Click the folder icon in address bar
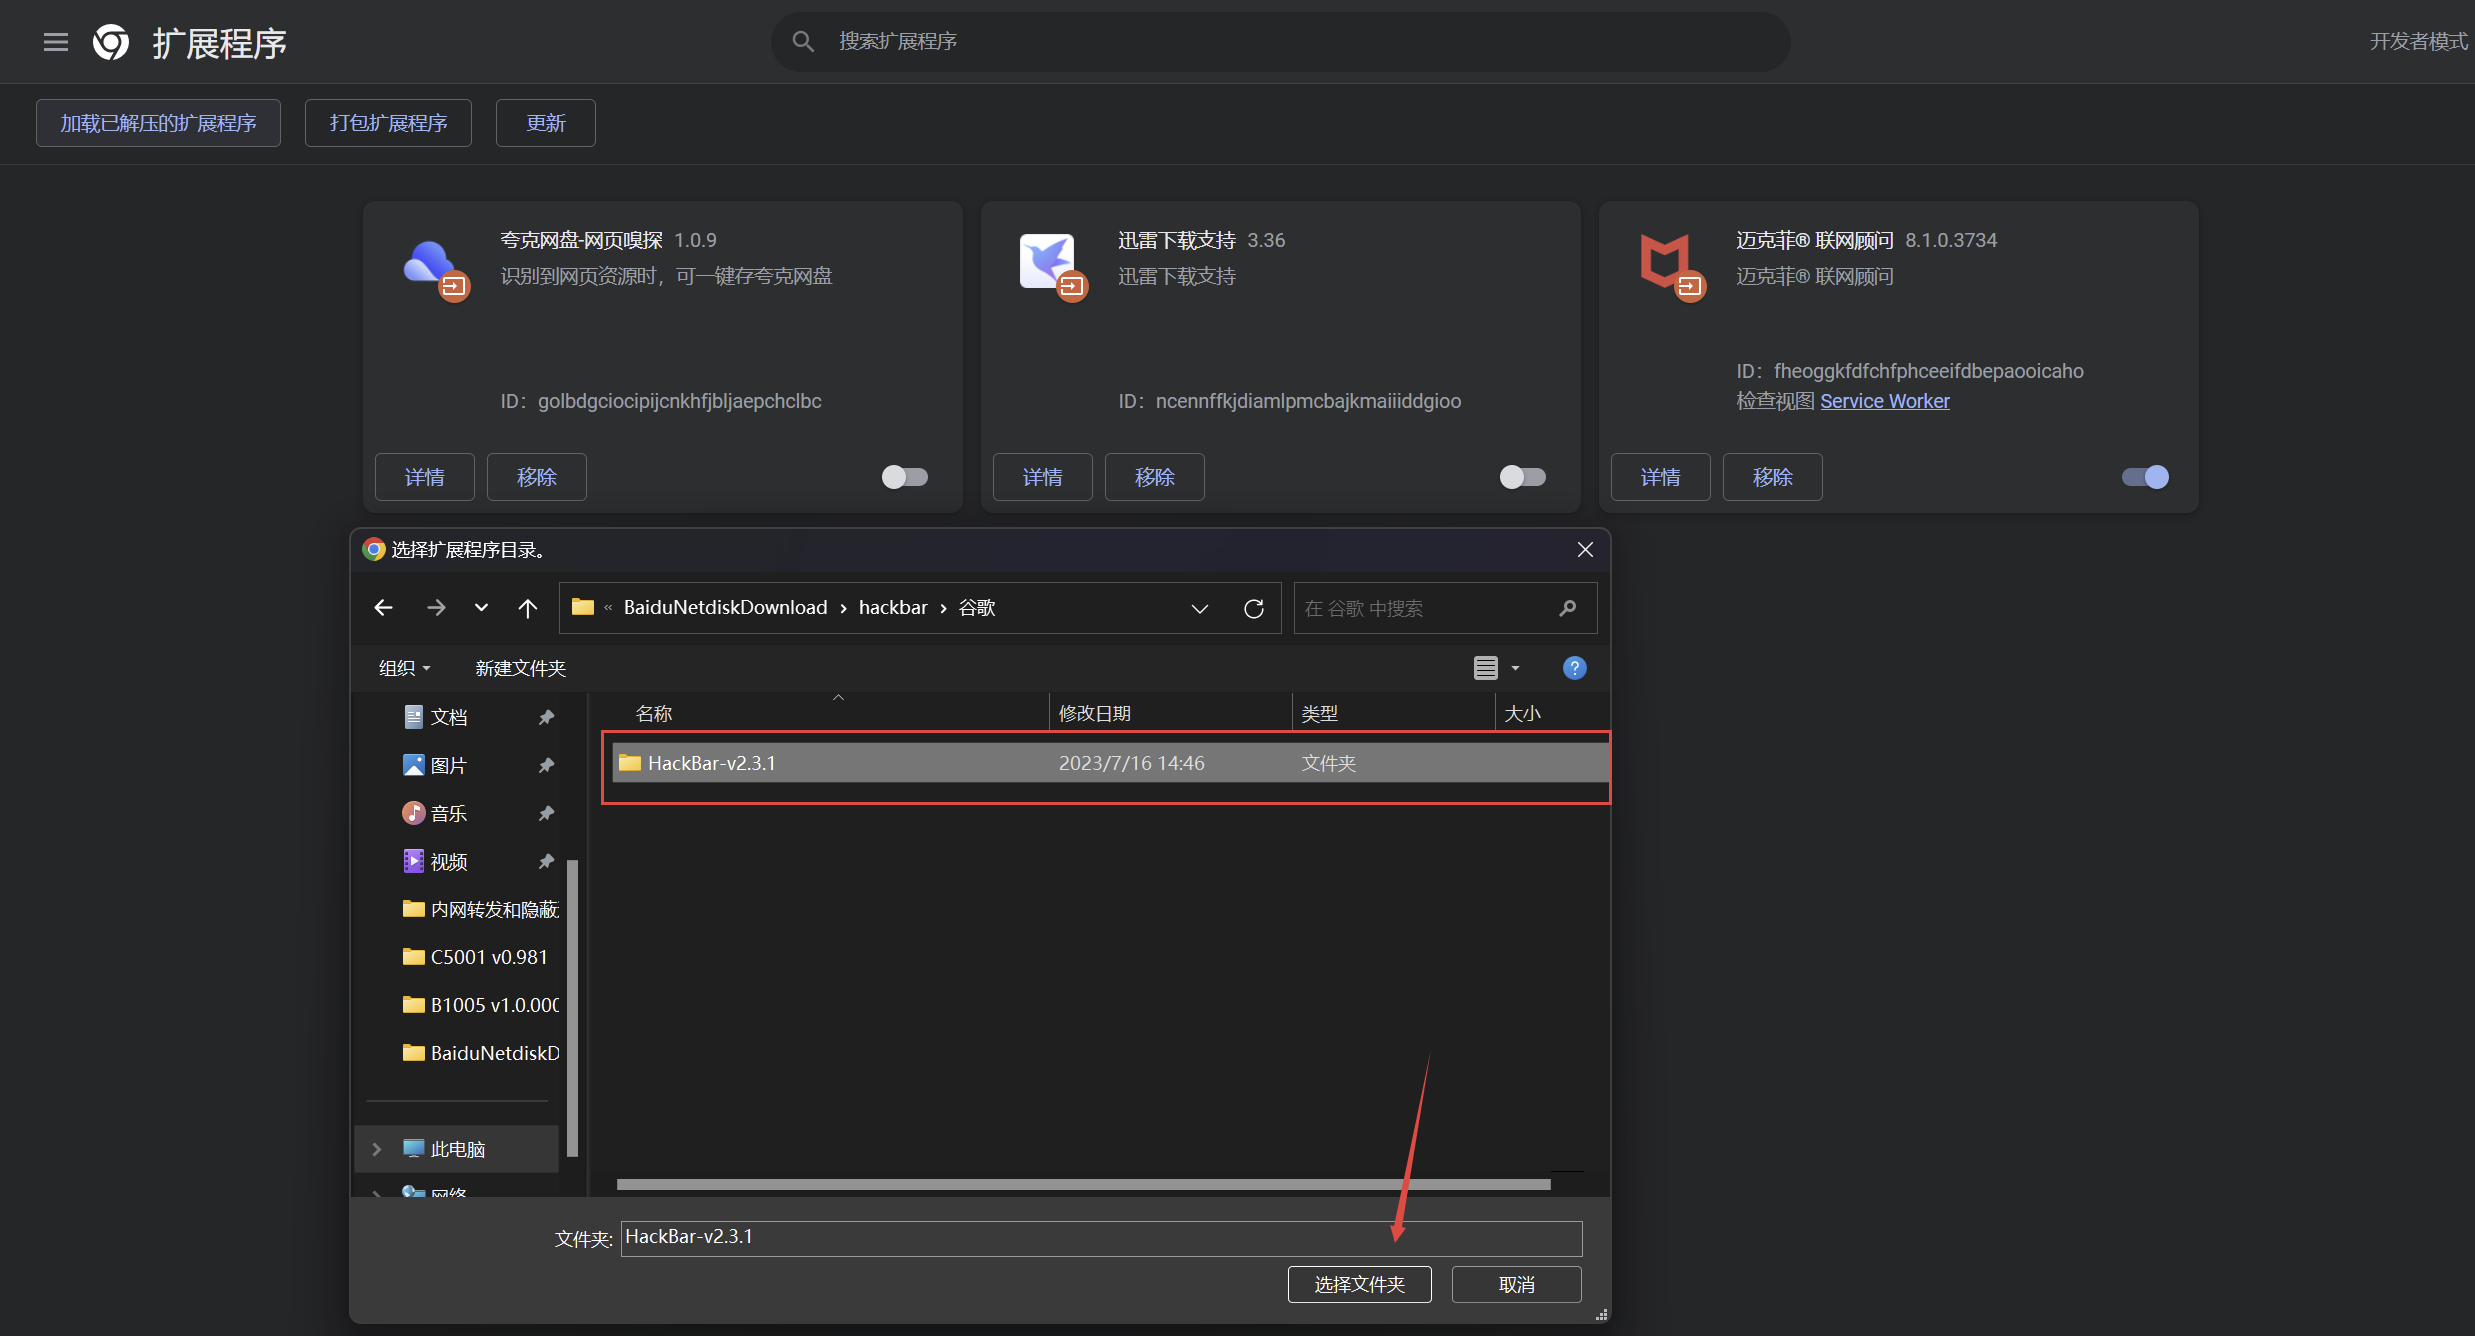 pos(583,607)
